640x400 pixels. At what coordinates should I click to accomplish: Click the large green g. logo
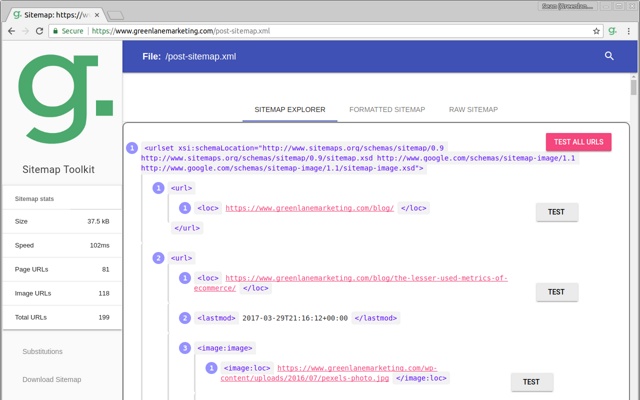click(65, 98)
